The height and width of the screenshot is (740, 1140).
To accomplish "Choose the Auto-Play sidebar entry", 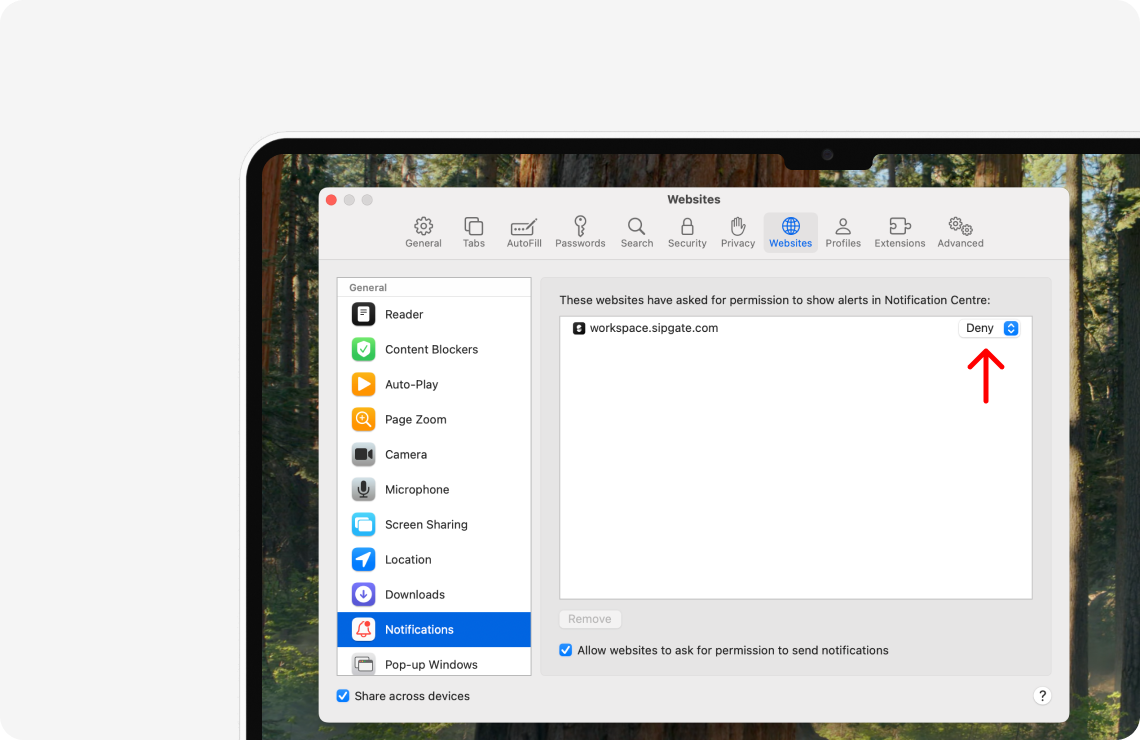I will [434, 385].
